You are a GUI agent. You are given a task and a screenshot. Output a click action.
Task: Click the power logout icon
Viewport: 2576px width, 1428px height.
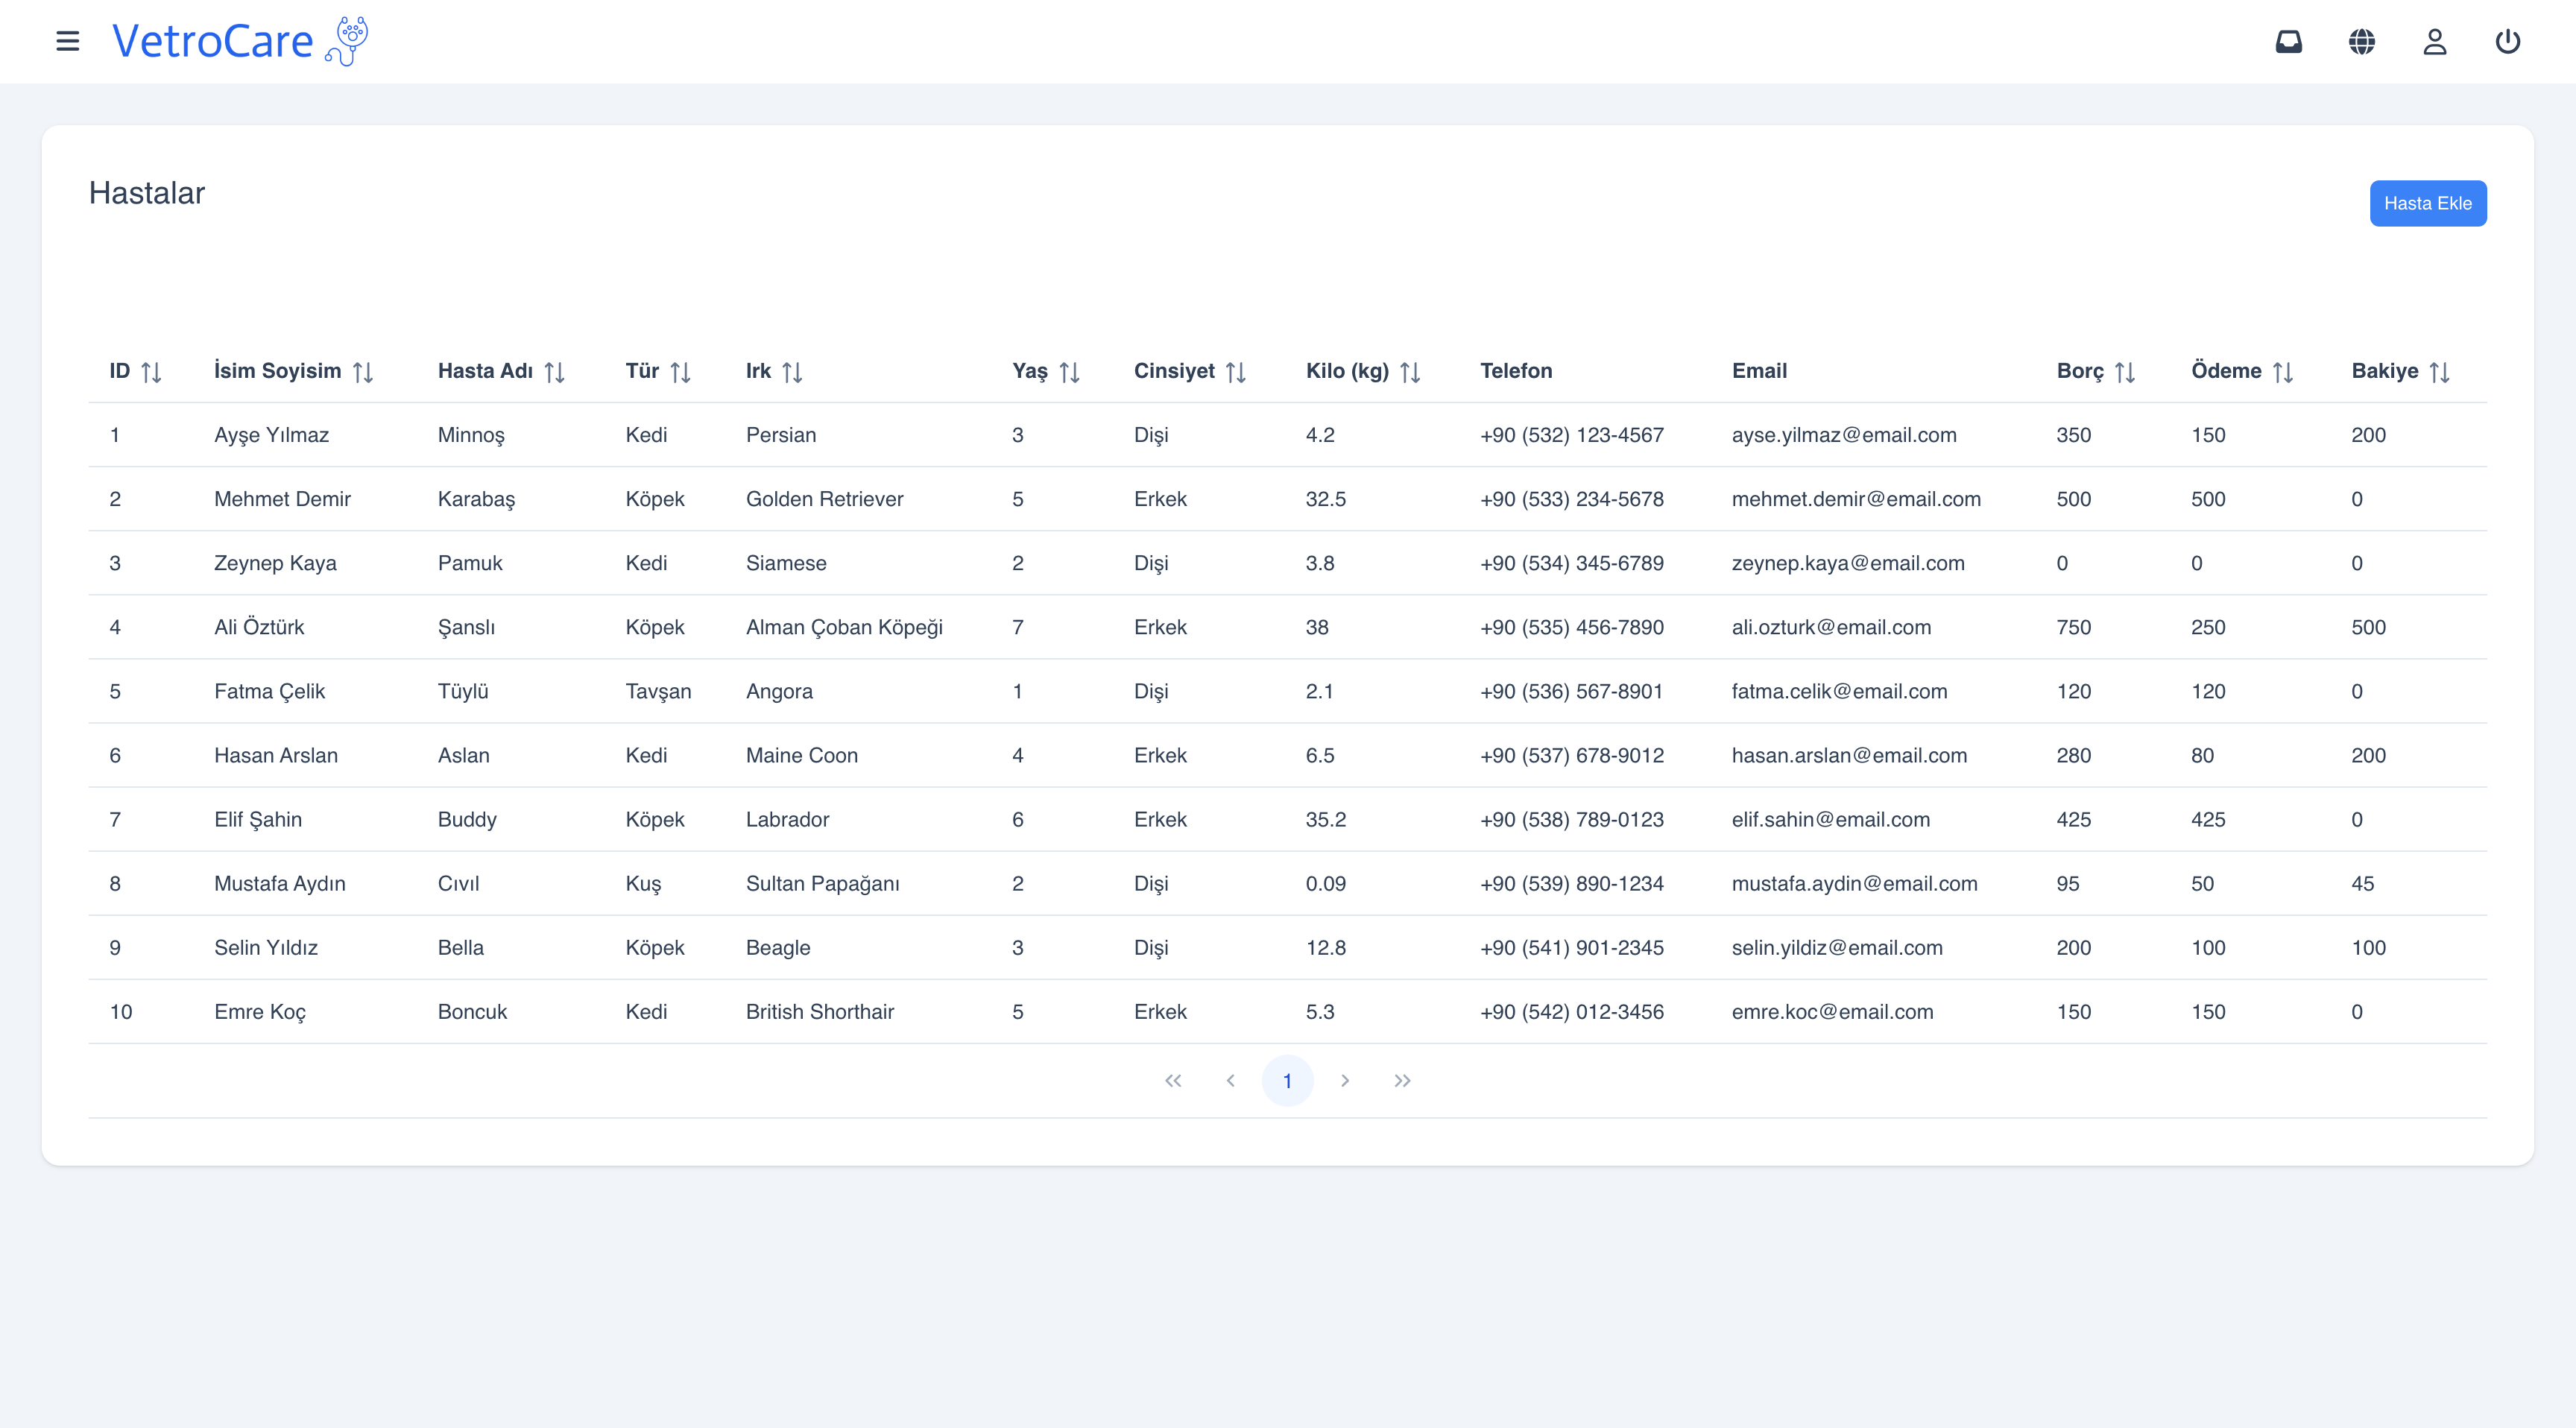pos(2507,41)
